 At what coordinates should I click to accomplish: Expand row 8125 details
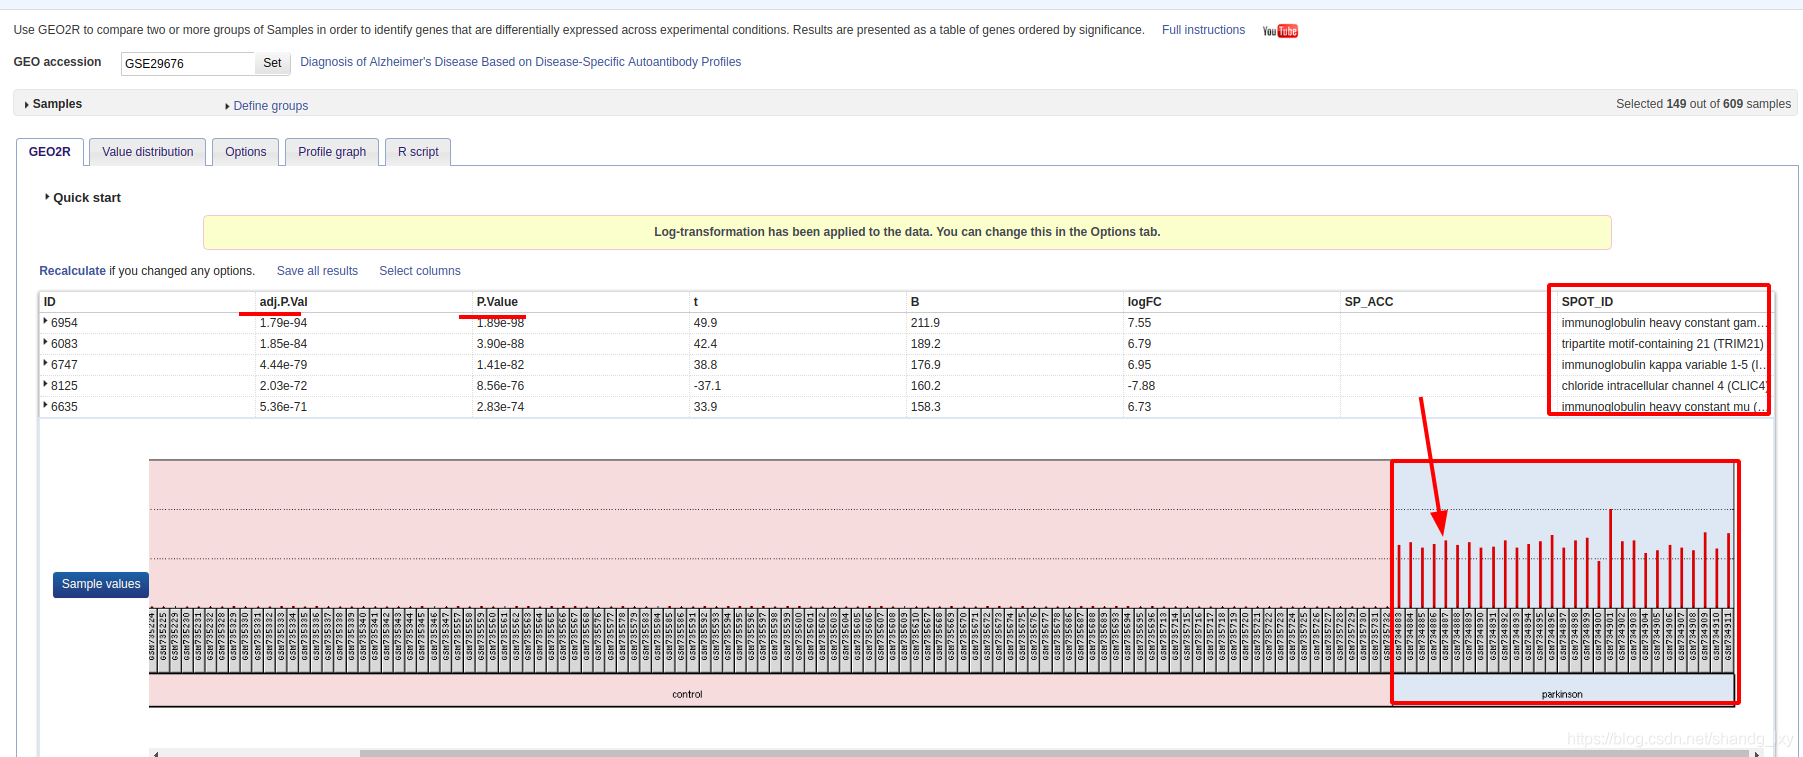[x=46, y=385]
